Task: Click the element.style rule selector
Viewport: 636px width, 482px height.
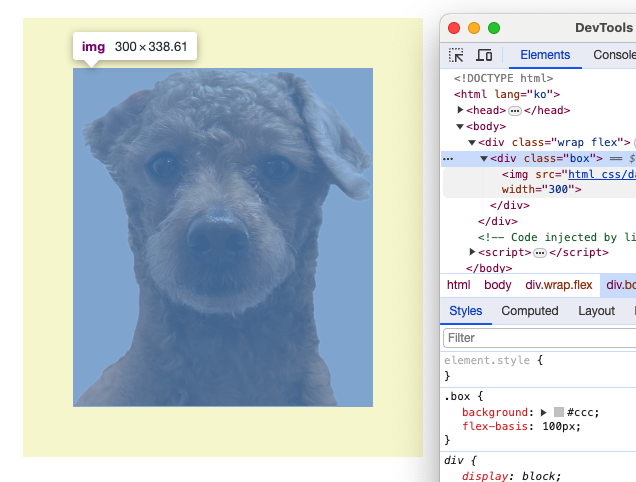Action: [x=487, y=360]
